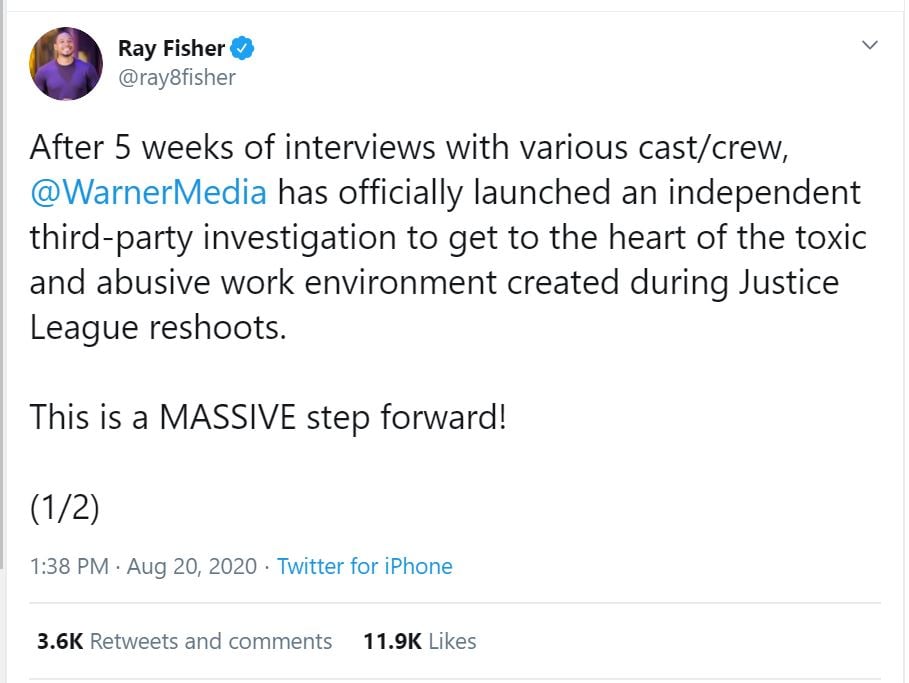The image size is (909, 683).
Task: Click the @ray8fisher handle
Action: click(x=177, y=78)
